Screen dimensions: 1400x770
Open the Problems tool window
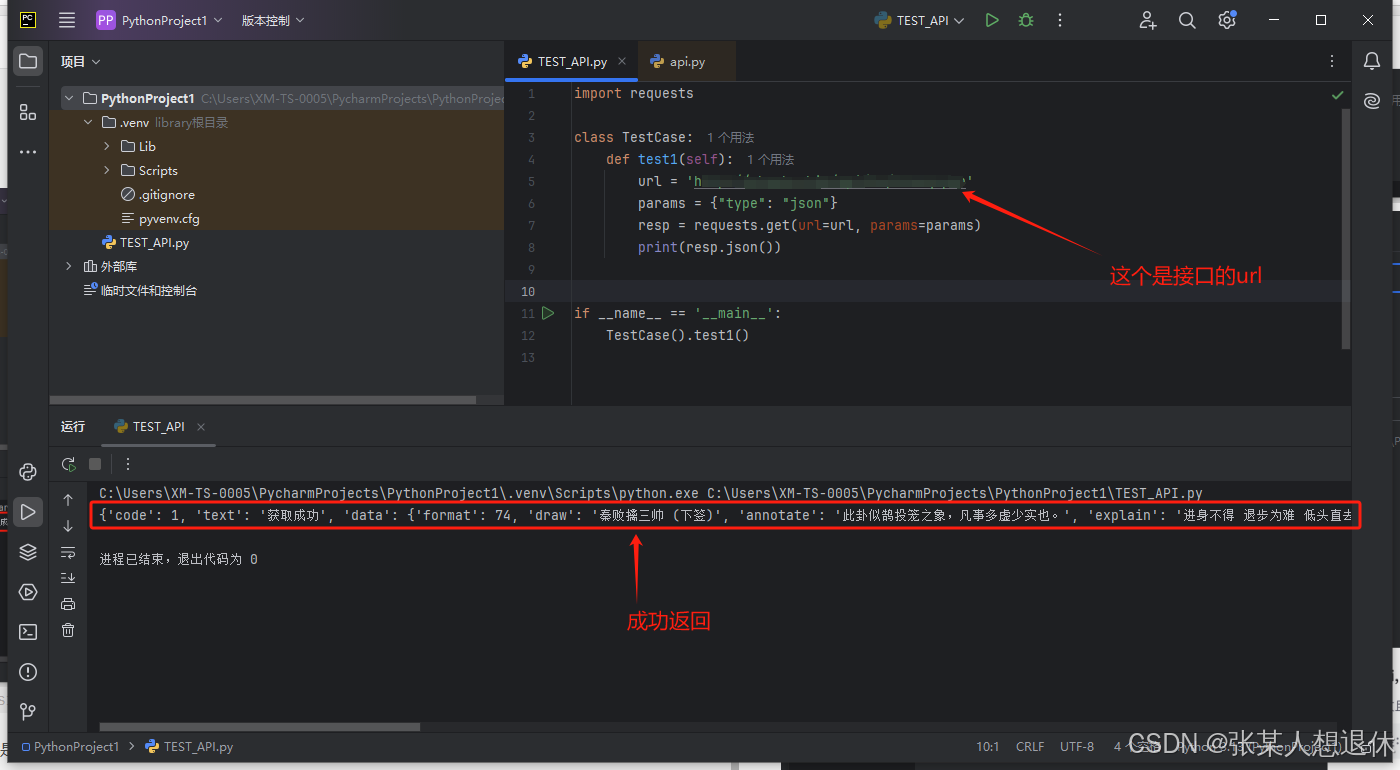pyautogui.click(x=28, y=672)
